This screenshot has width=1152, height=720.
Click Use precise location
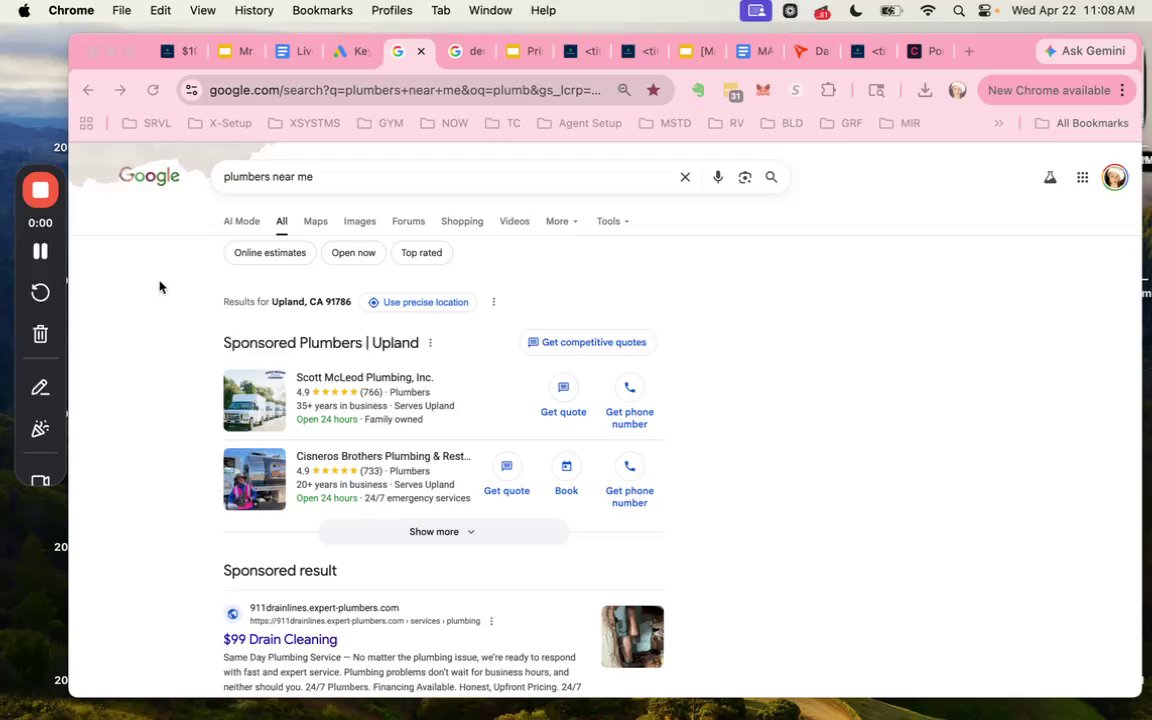tap(418, 302)
